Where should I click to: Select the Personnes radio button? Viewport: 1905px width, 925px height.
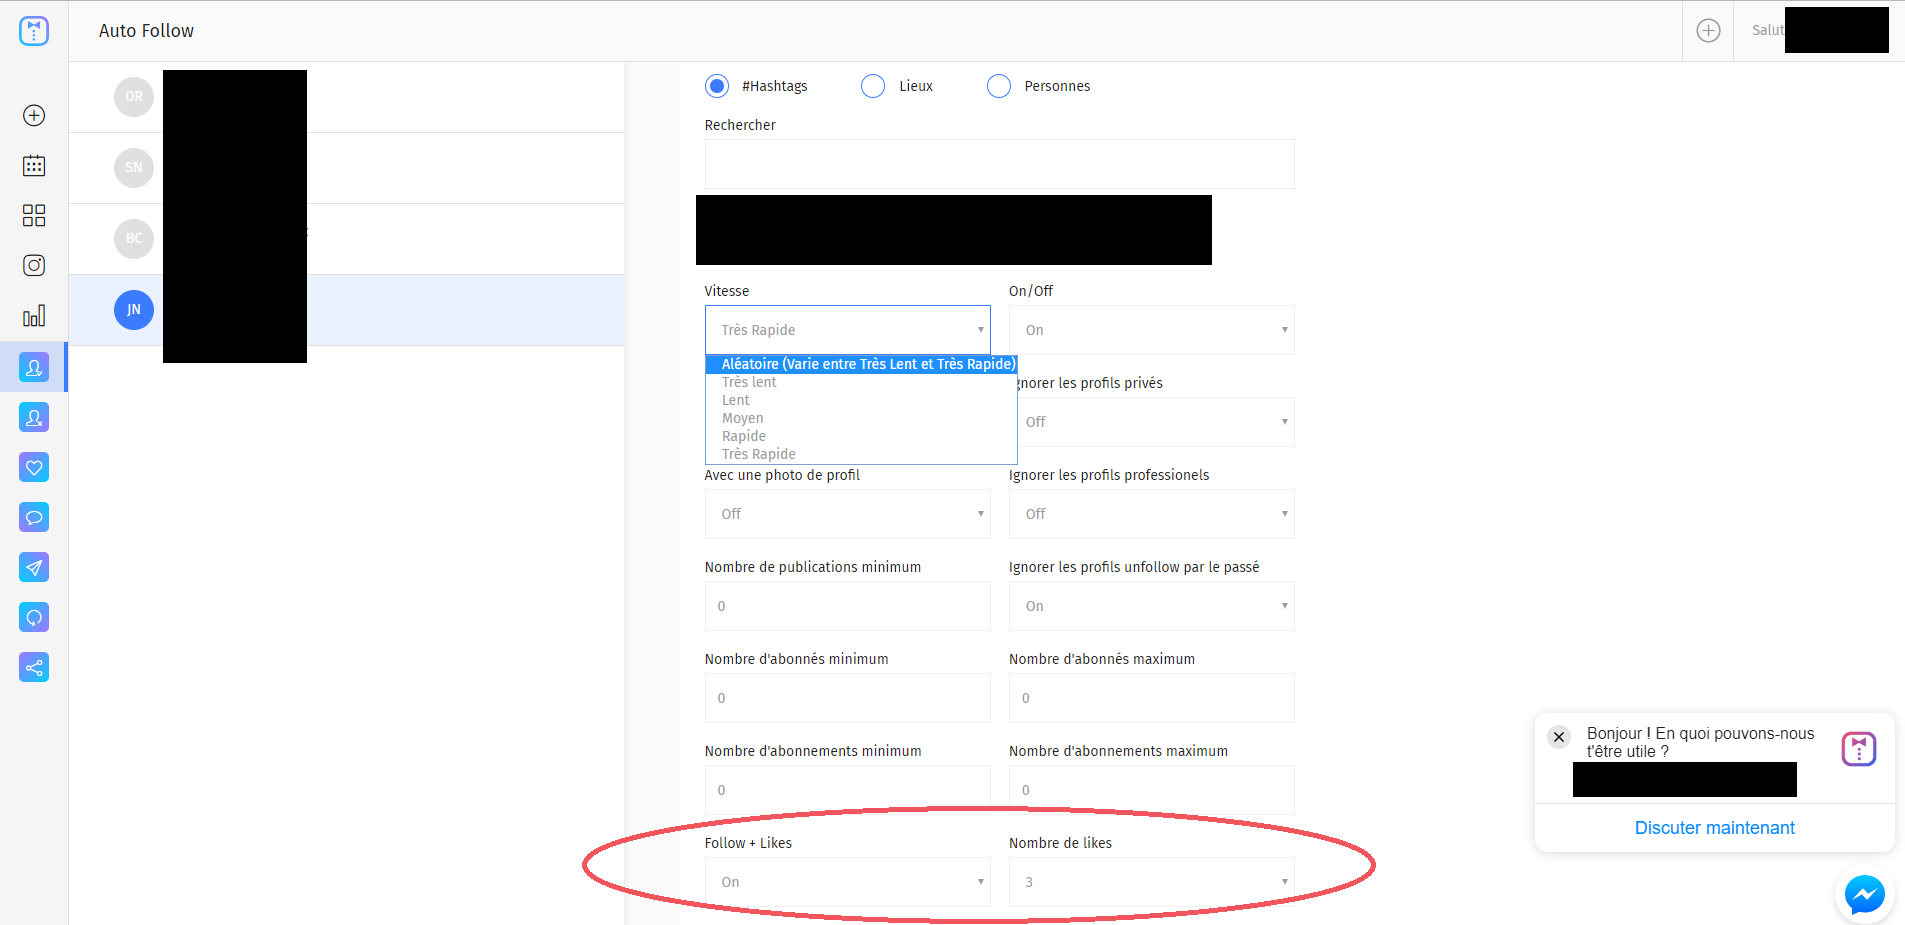tap(999, 86)
